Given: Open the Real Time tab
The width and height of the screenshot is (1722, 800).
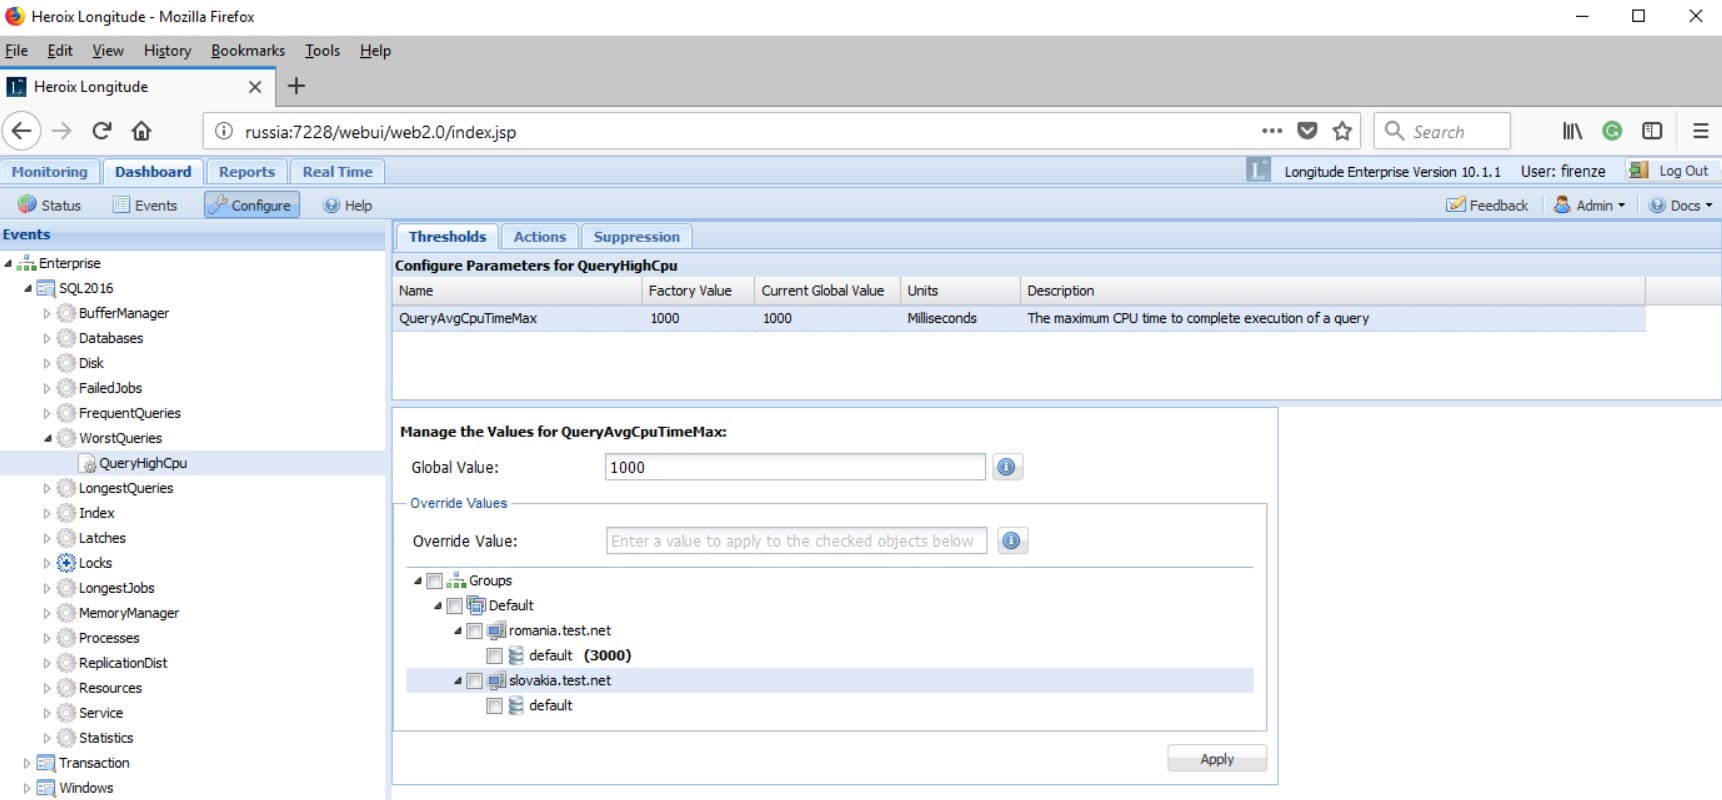Looking at the screenshot, I should (337, 172).
